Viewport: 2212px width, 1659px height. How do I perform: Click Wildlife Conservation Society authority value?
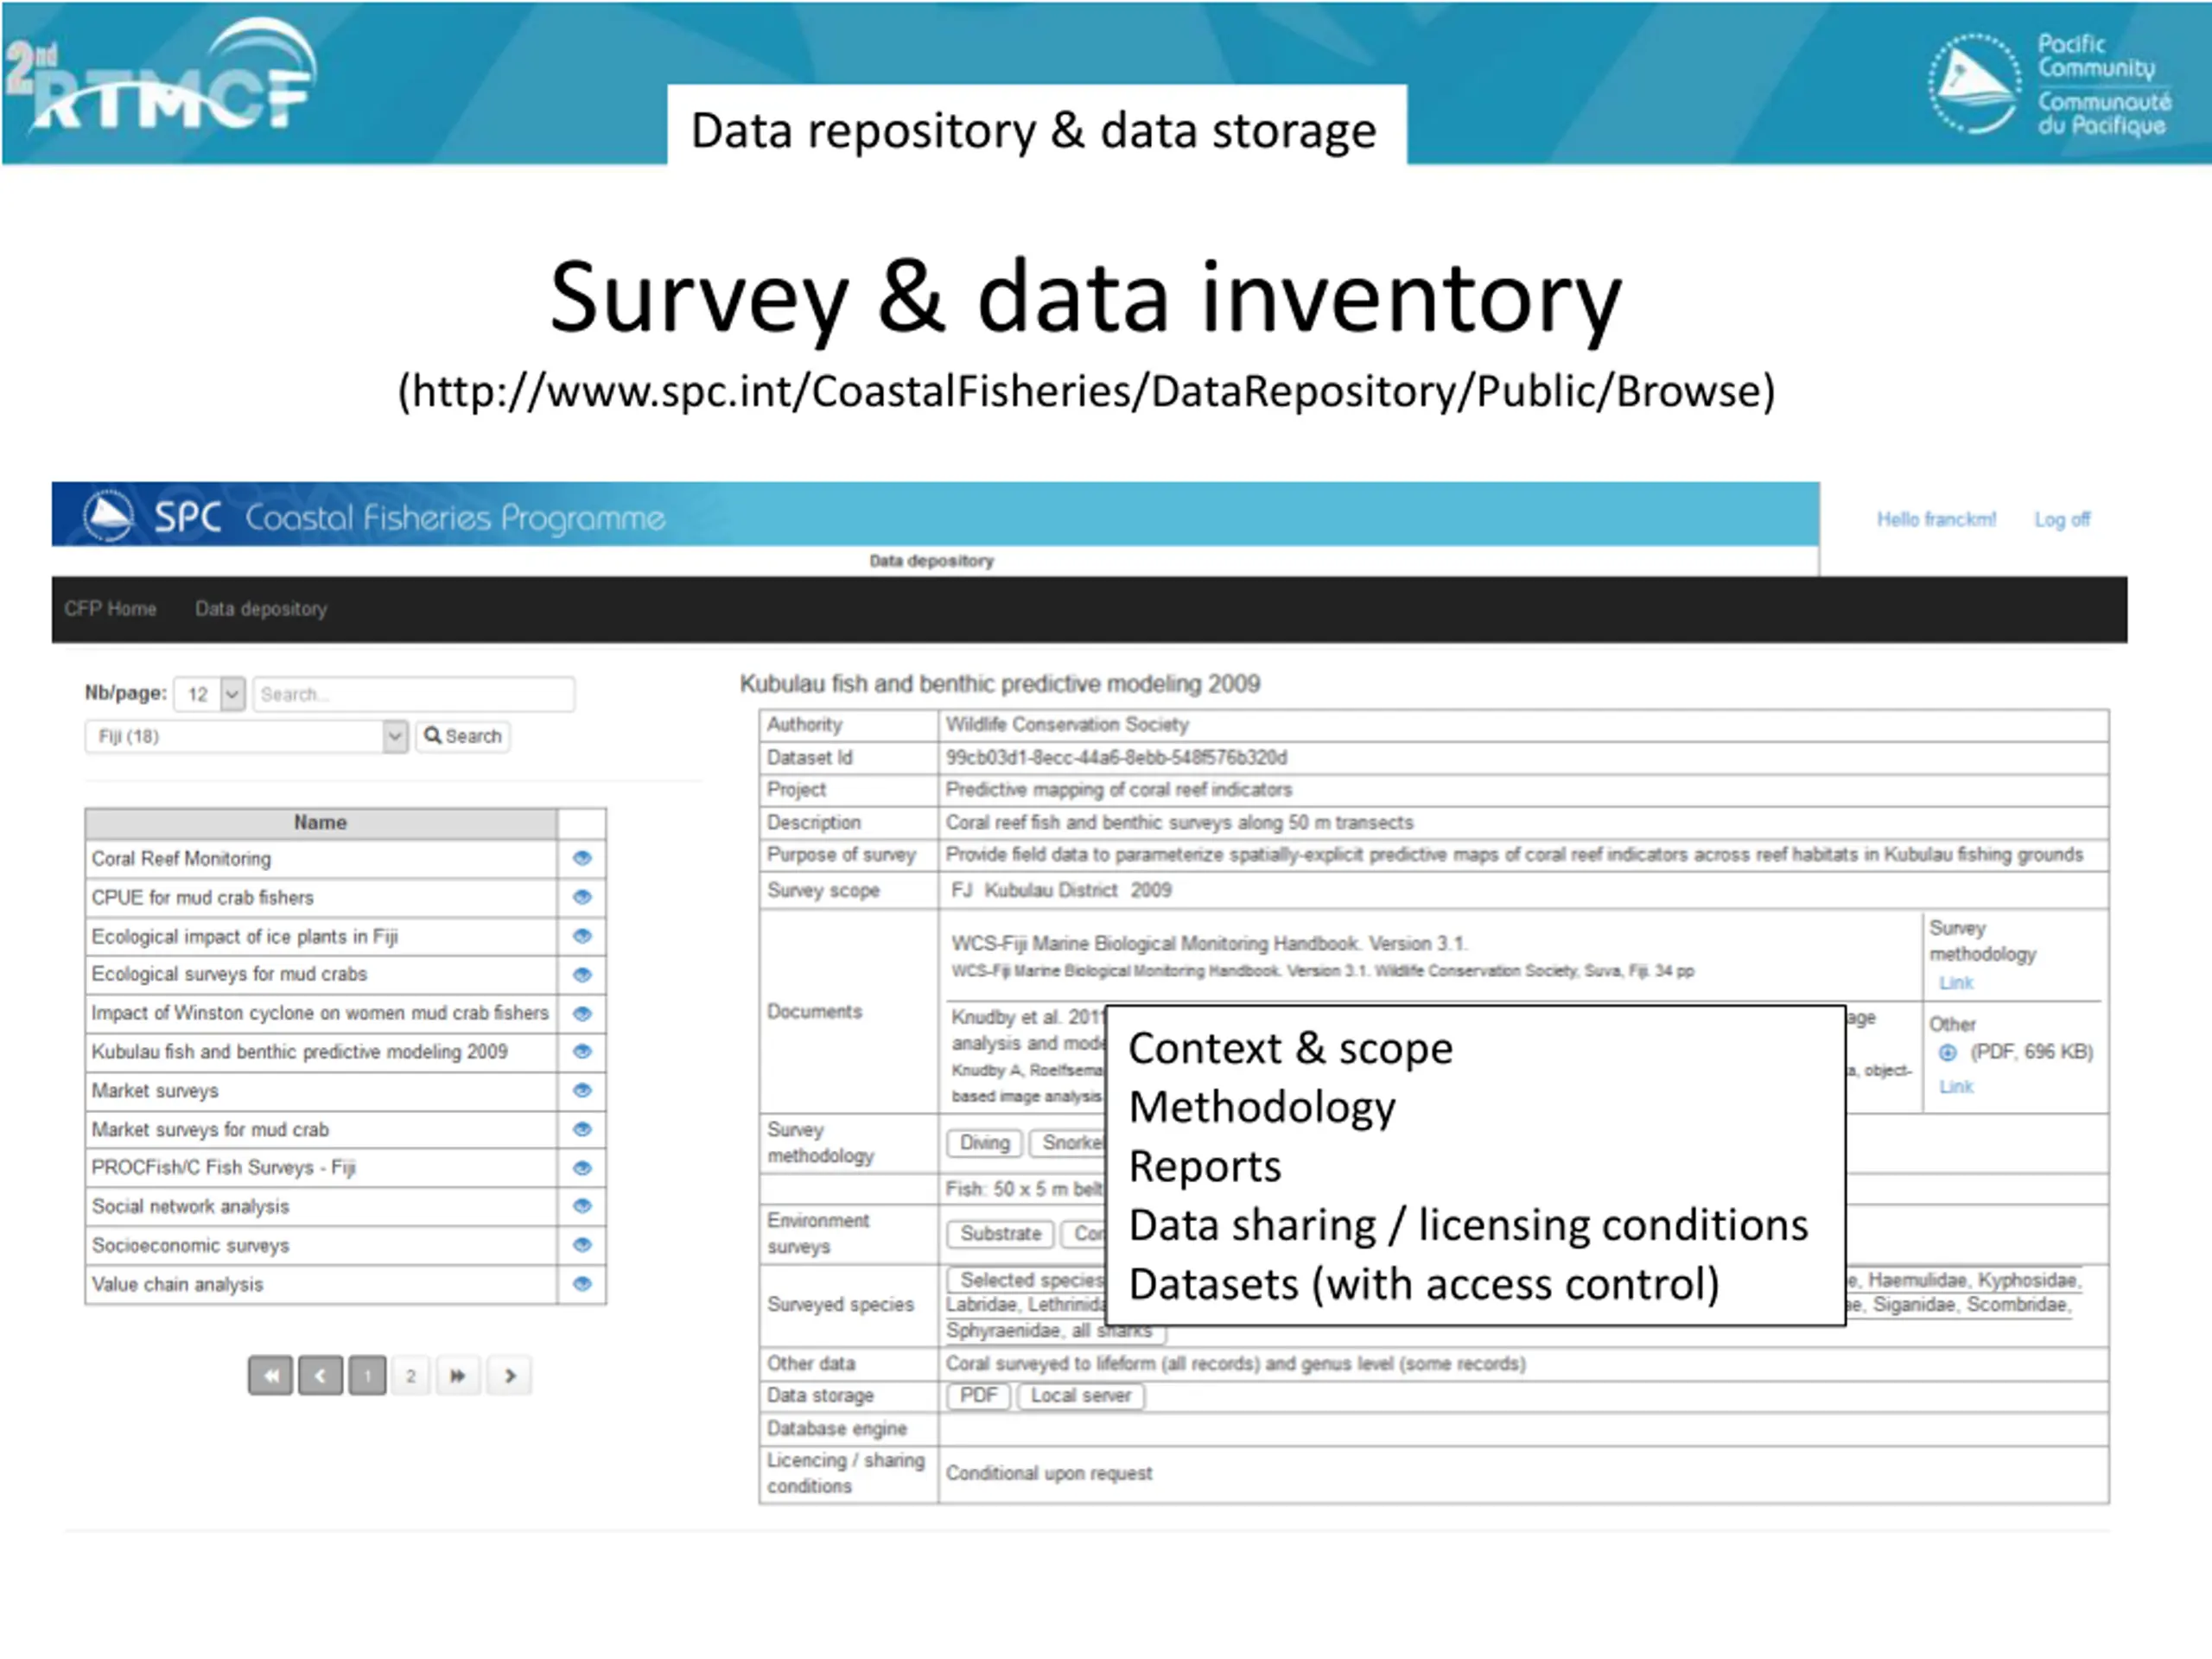[1067, 725]
